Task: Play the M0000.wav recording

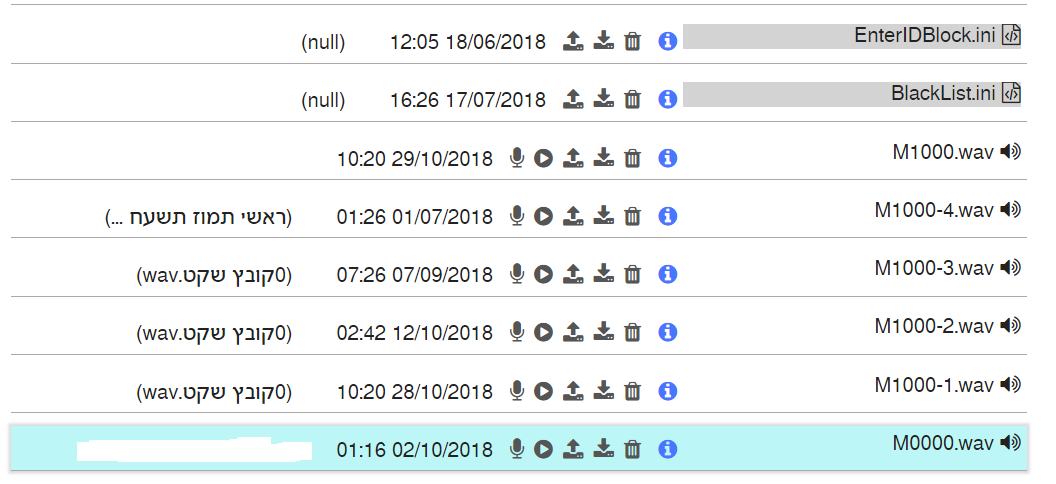Action: pyautogui.click(x=543, y=449)
